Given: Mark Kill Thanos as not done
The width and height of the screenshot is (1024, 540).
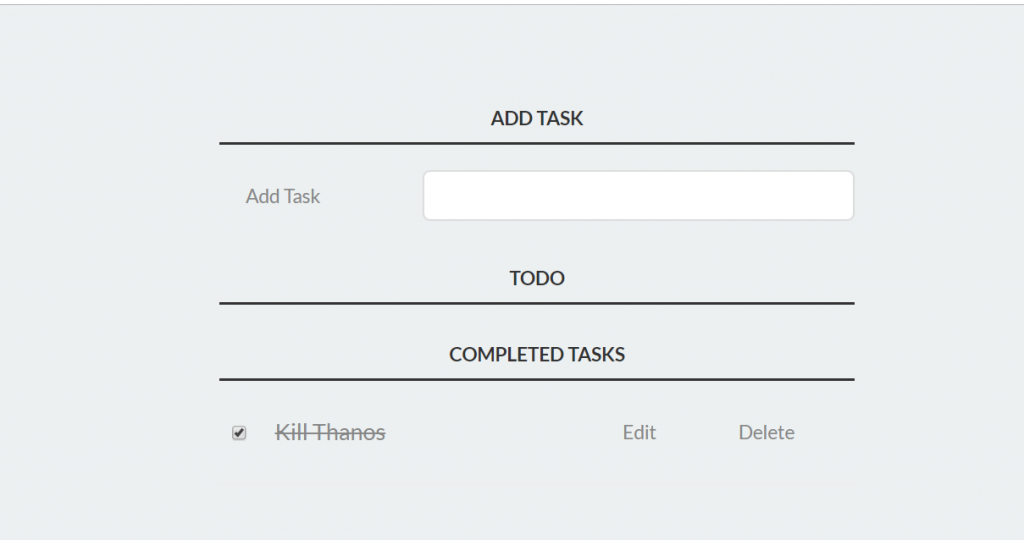Looking at the screenshot, I should 239,433.
